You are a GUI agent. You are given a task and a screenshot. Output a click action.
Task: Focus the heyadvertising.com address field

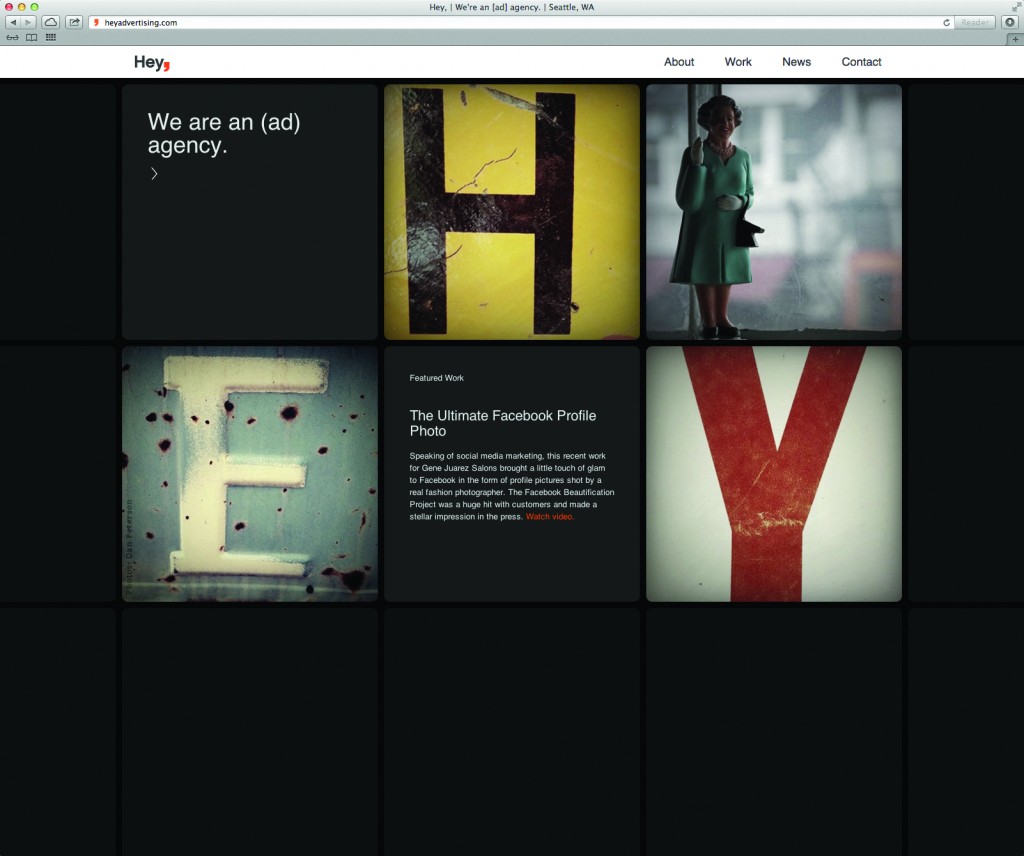click(x=519, y=22)
